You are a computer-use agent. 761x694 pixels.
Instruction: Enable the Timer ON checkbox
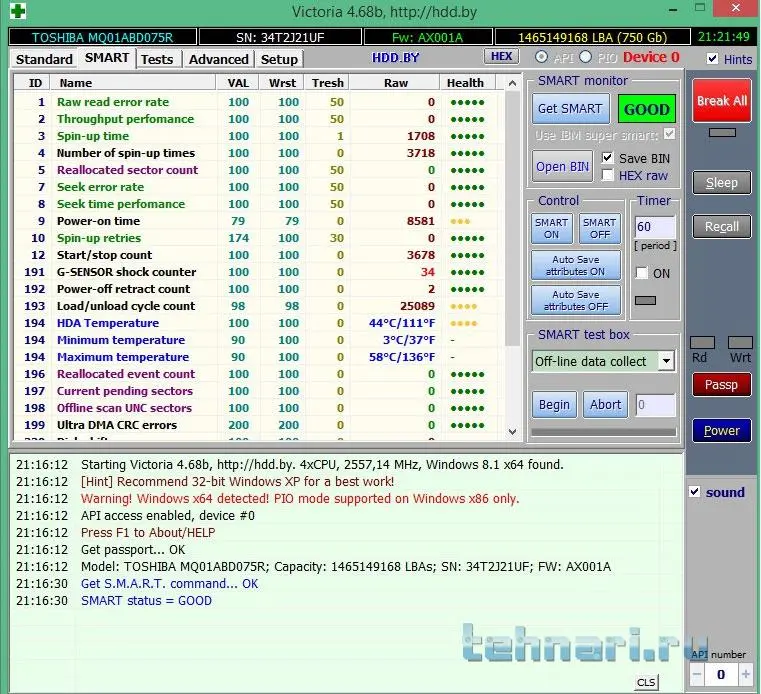pyautogui.click(x=642, y=273)
